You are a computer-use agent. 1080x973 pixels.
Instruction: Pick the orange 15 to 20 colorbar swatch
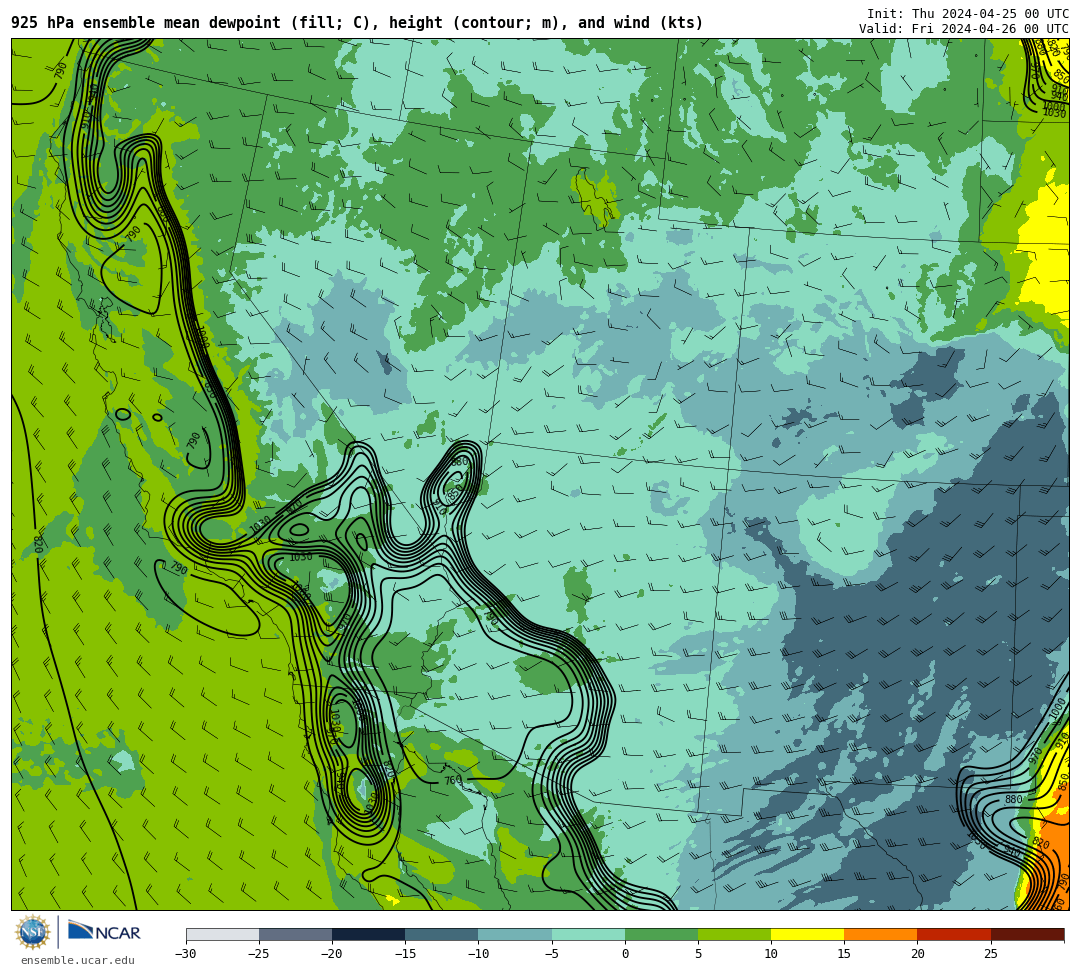point(881,934)
